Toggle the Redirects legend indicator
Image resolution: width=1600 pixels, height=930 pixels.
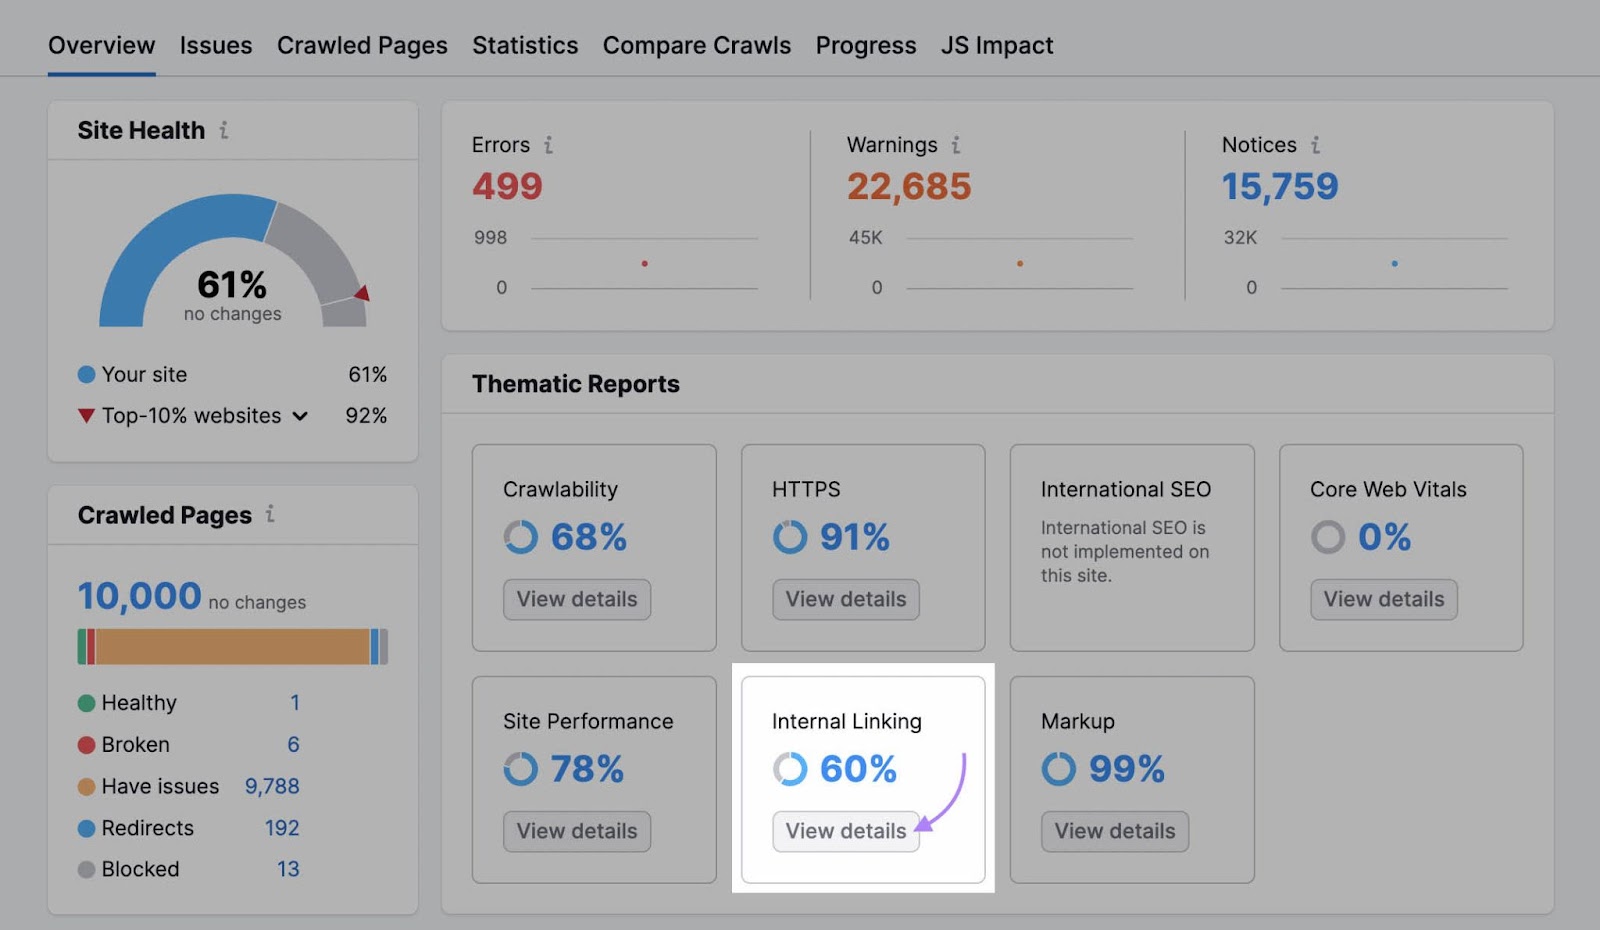pos(85,828)
